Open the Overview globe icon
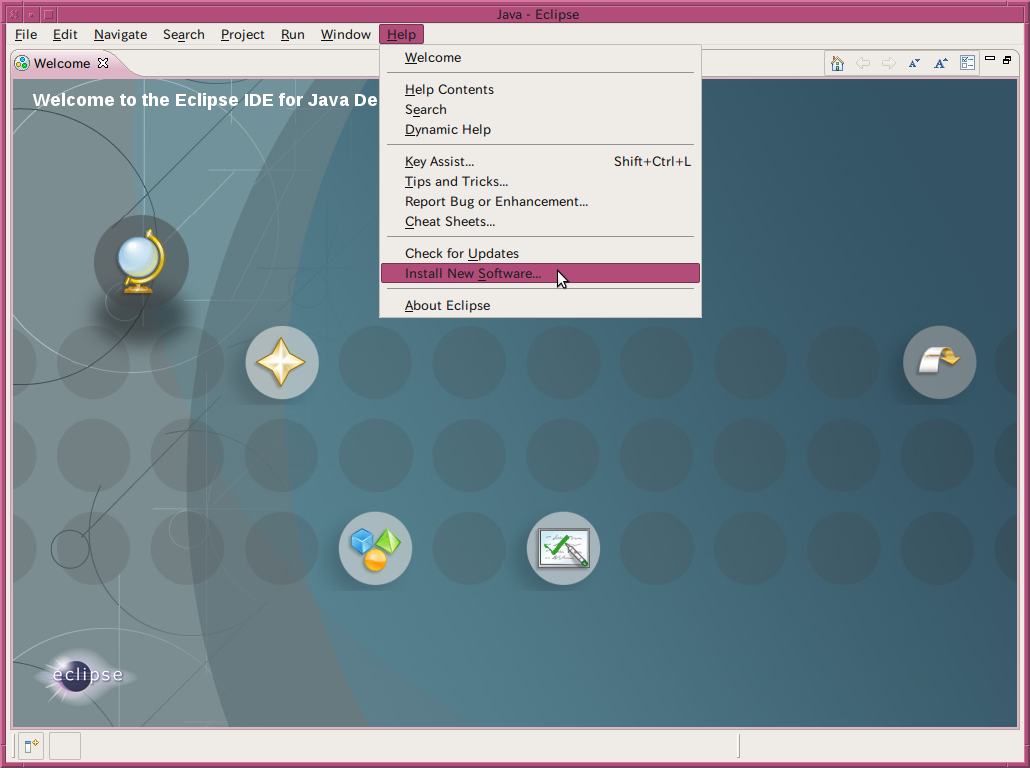Viewport: 1030px width, 768px height. pyautogui.click(x=141, y=263)
